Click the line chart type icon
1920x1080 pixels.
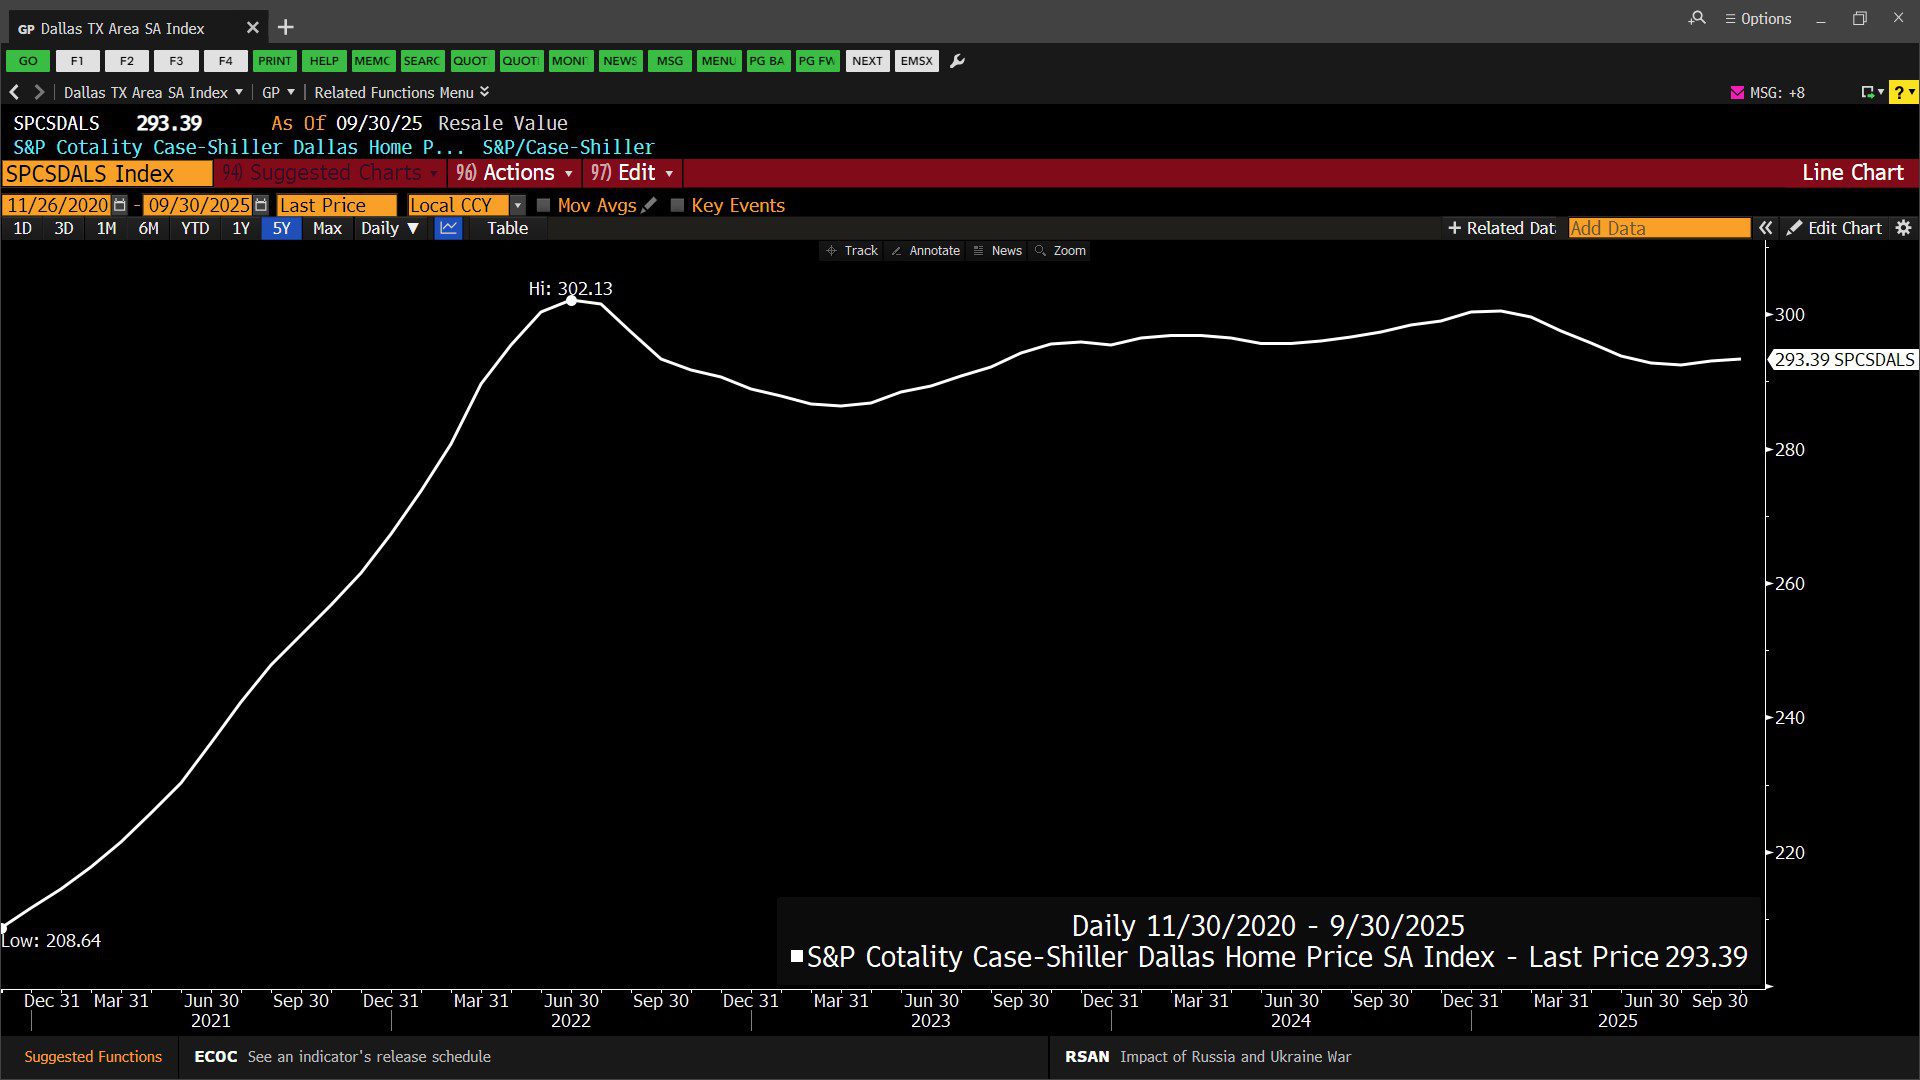(448, 228)
